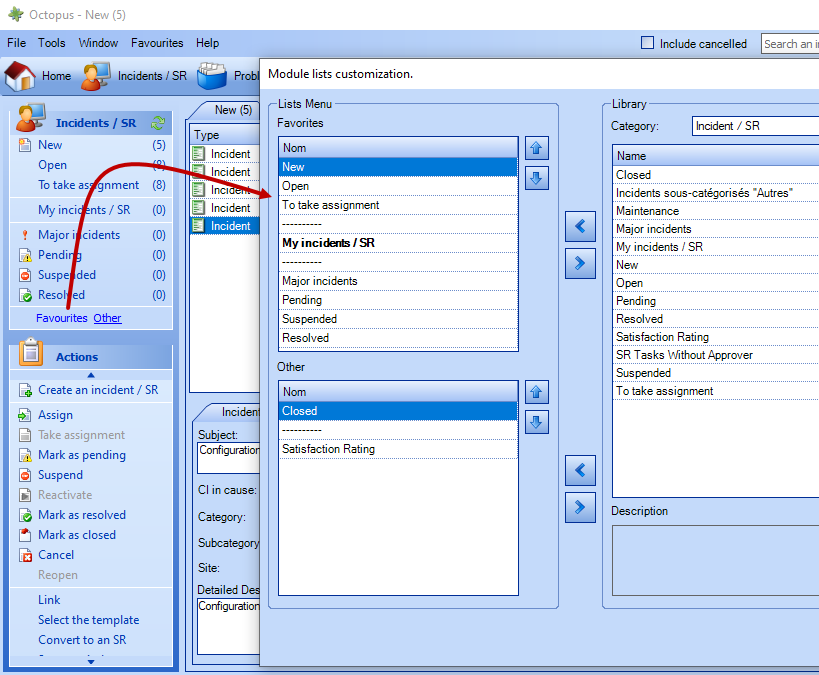Move Other list item up

(536, 392)
